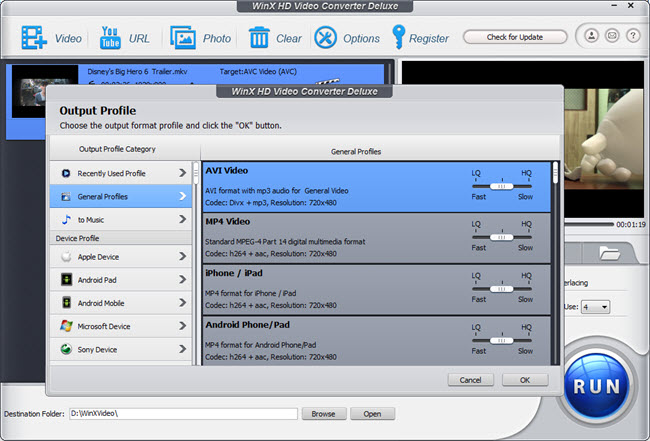Expand to Music arrow

pos(182,219)
